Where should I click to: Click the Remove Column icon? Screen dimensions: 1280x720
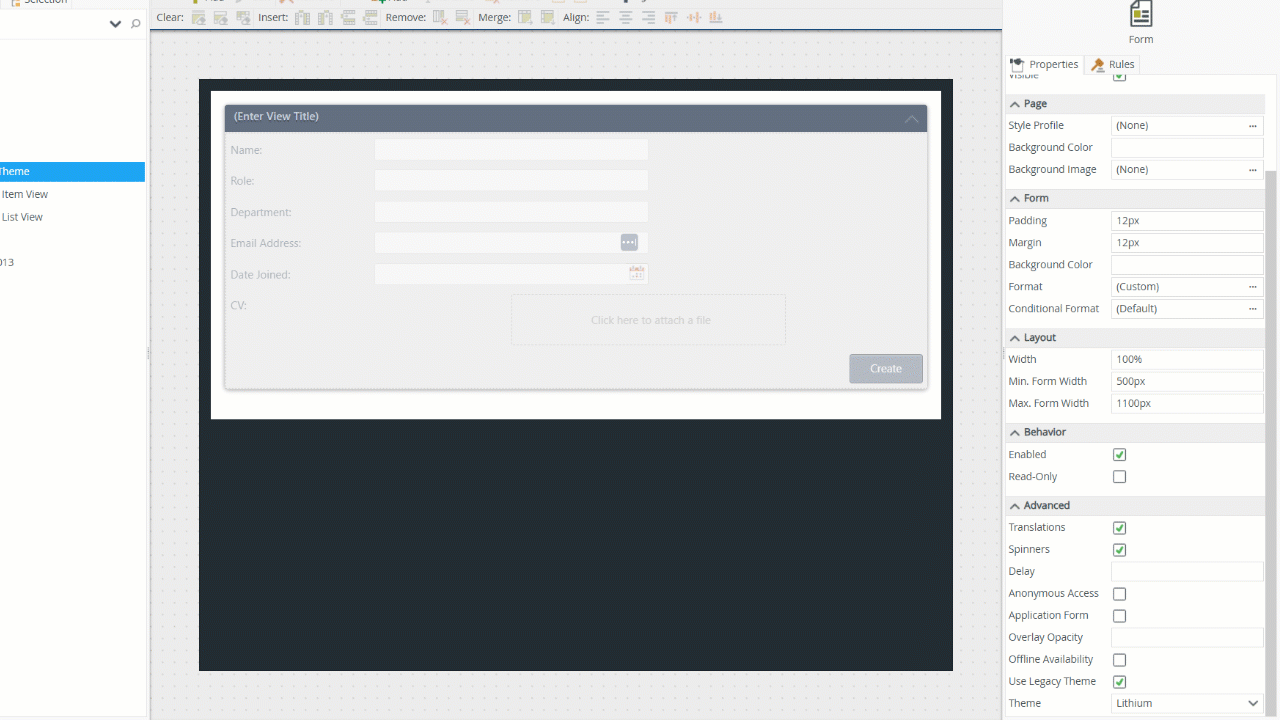click(440, 17)
